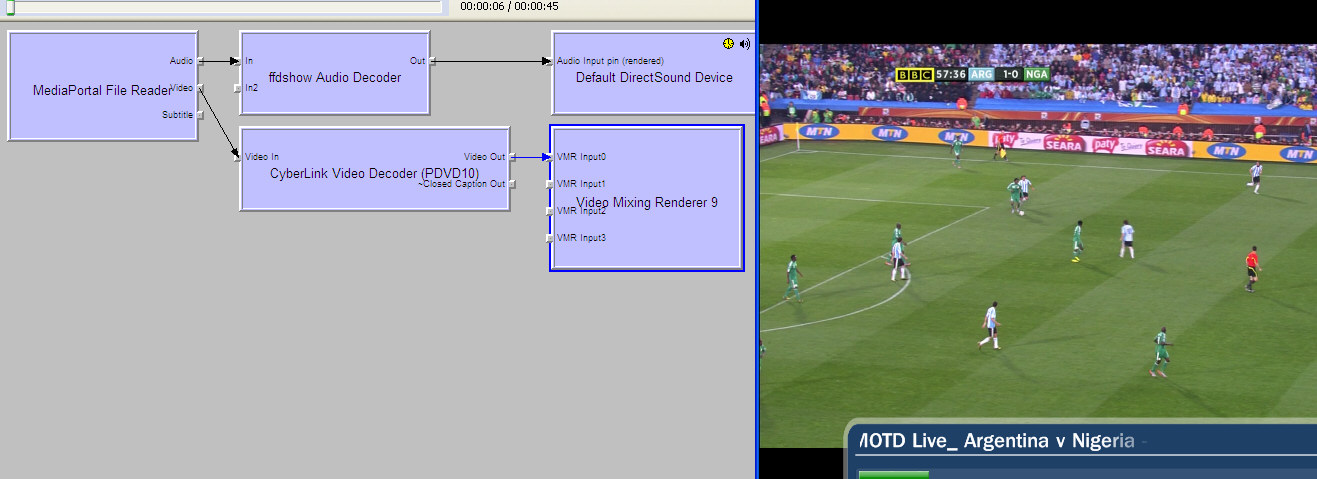
Task: Click the VMR Input3 pin
Action: tap(549, 238)
